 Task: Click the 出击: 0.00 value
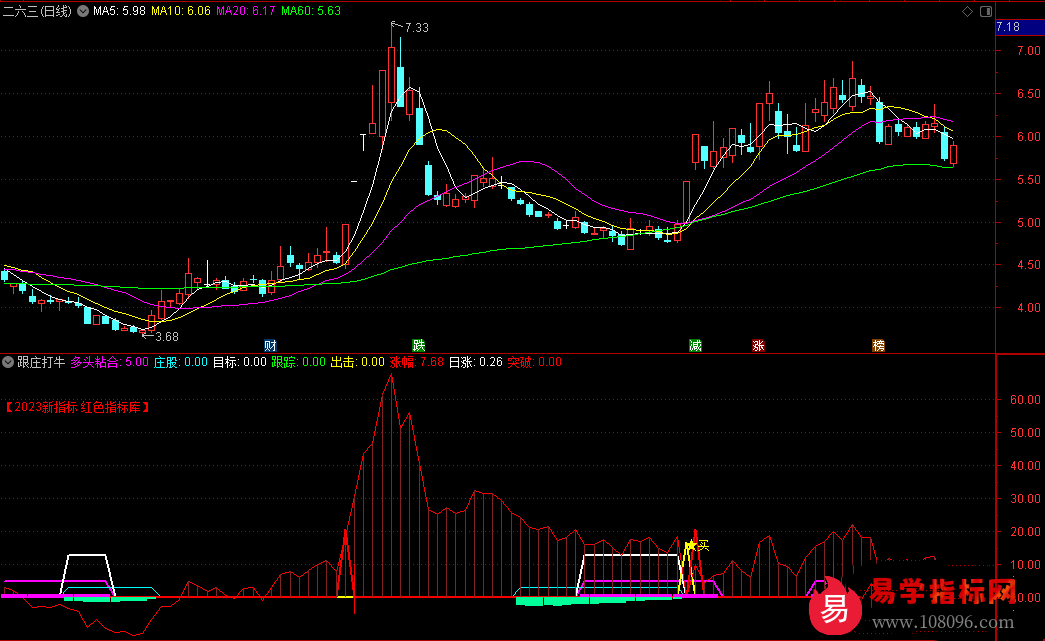click(358, 362)
